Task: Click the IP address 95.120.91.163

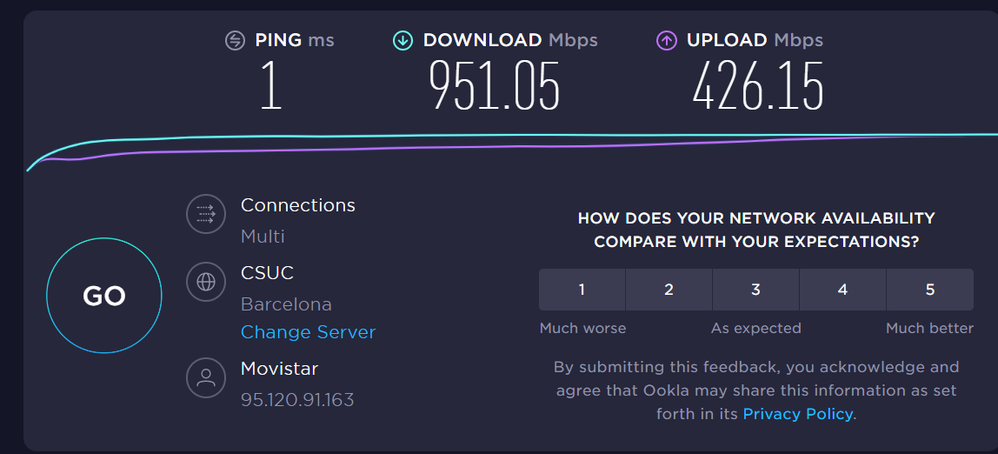Action: pos(297,400)
